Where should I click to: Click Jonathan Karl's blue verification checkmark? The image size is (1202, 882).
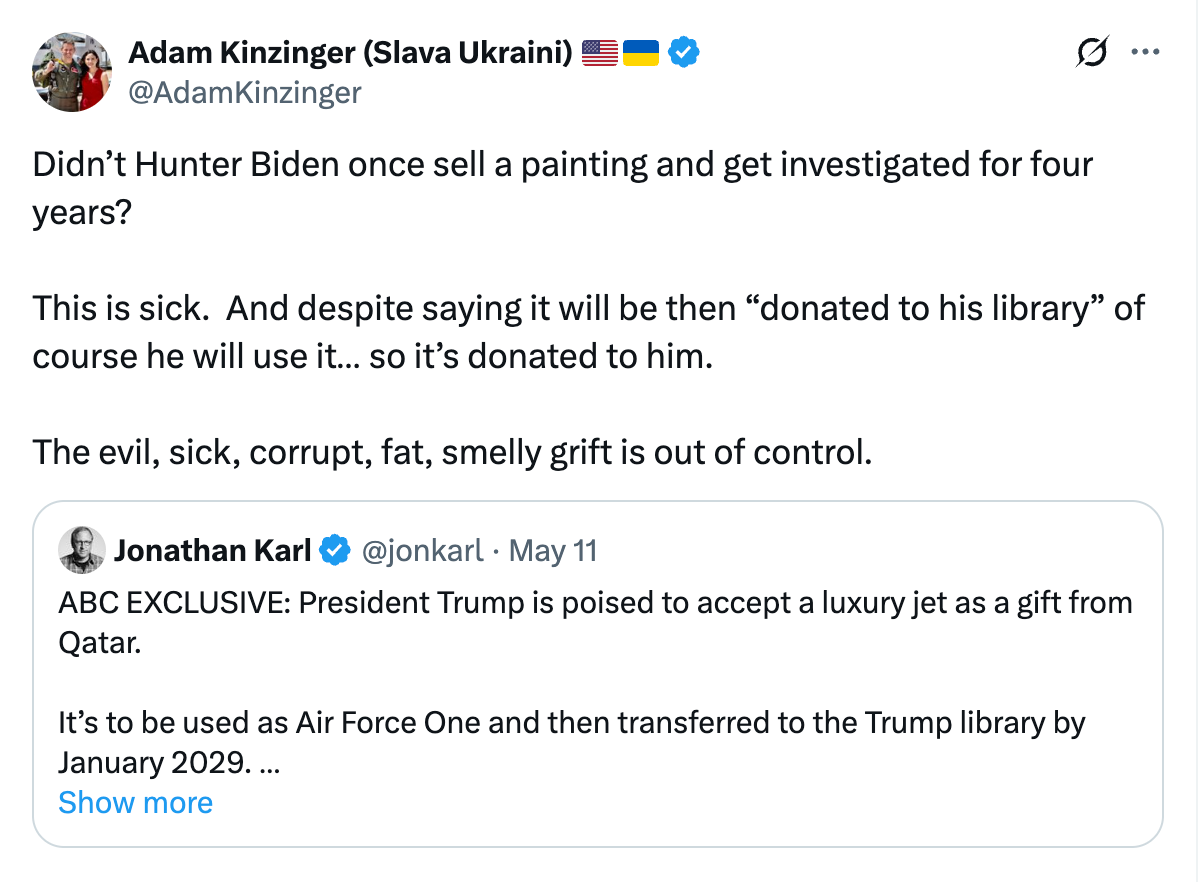coord(335,549)
